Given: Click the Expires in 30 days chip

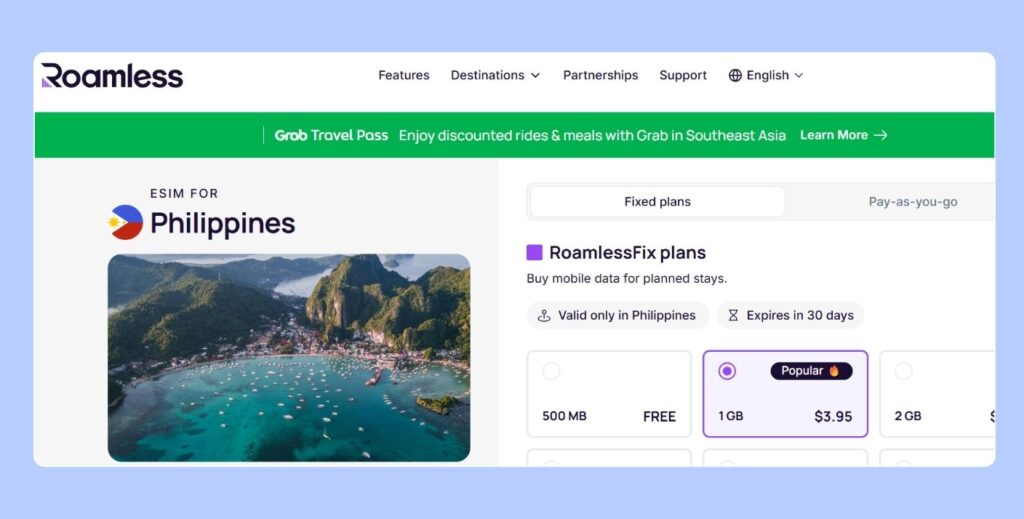Looking at the screenshot, I should pyautogui.click(x=790, y=316).
